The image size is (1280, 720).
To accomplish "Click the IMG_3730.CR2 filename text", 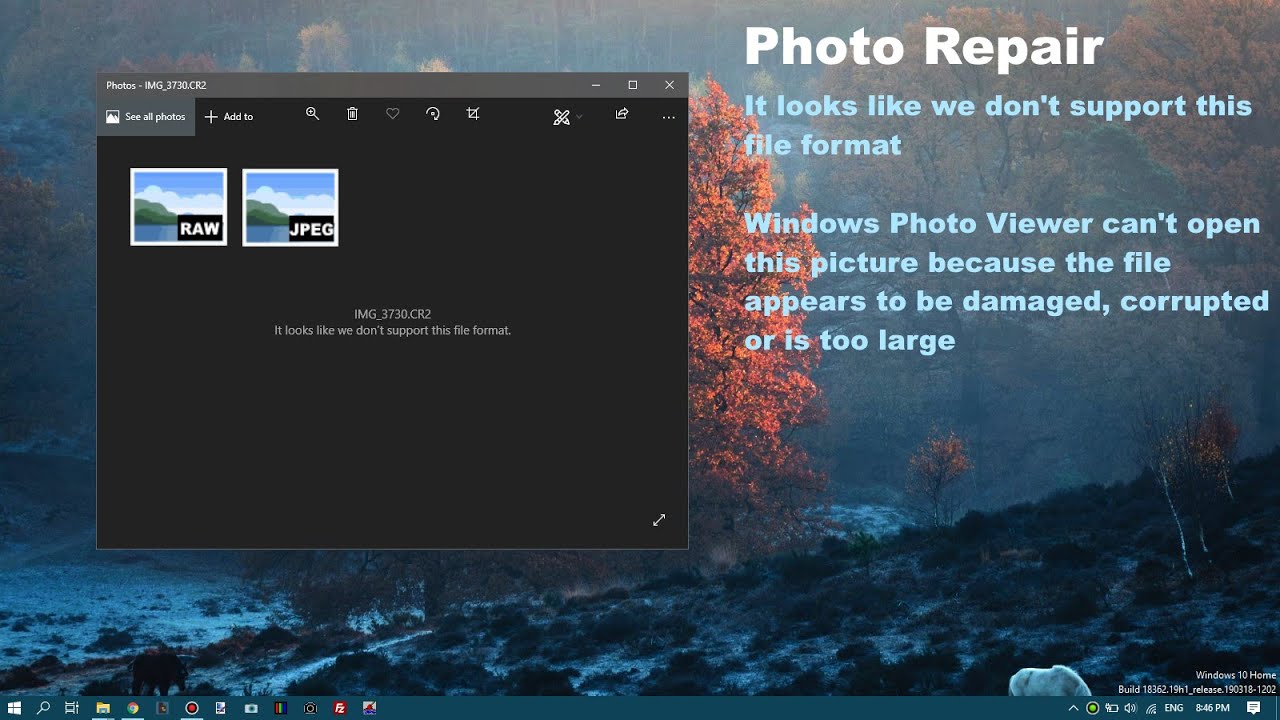I will pos(393,314).
